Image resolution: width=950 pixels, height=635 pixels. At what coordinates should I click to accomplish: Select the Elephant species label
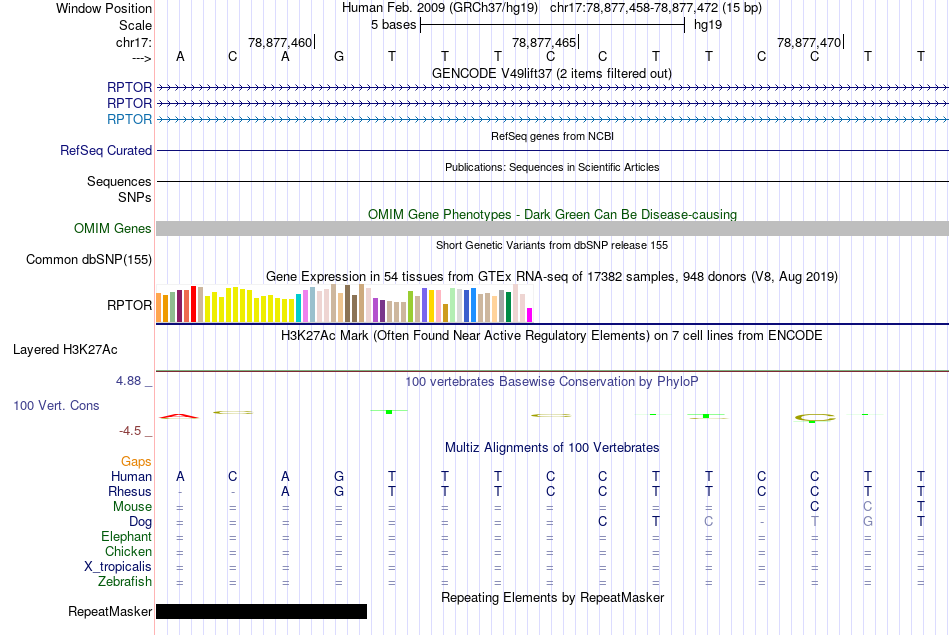[126, 537]
